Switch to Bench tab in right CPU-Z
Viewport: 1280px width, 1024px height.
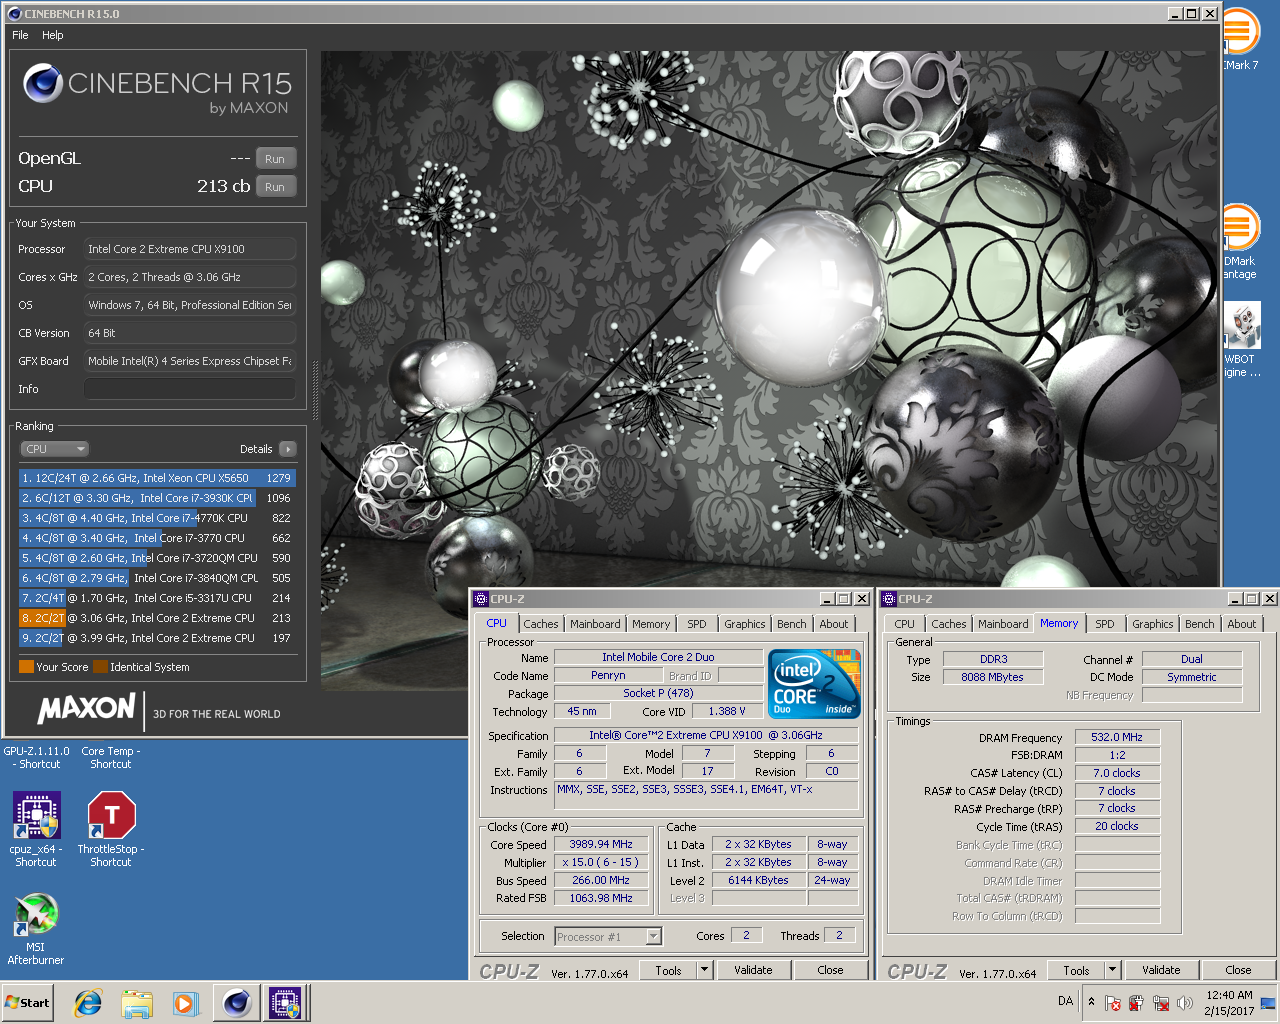1200,624
